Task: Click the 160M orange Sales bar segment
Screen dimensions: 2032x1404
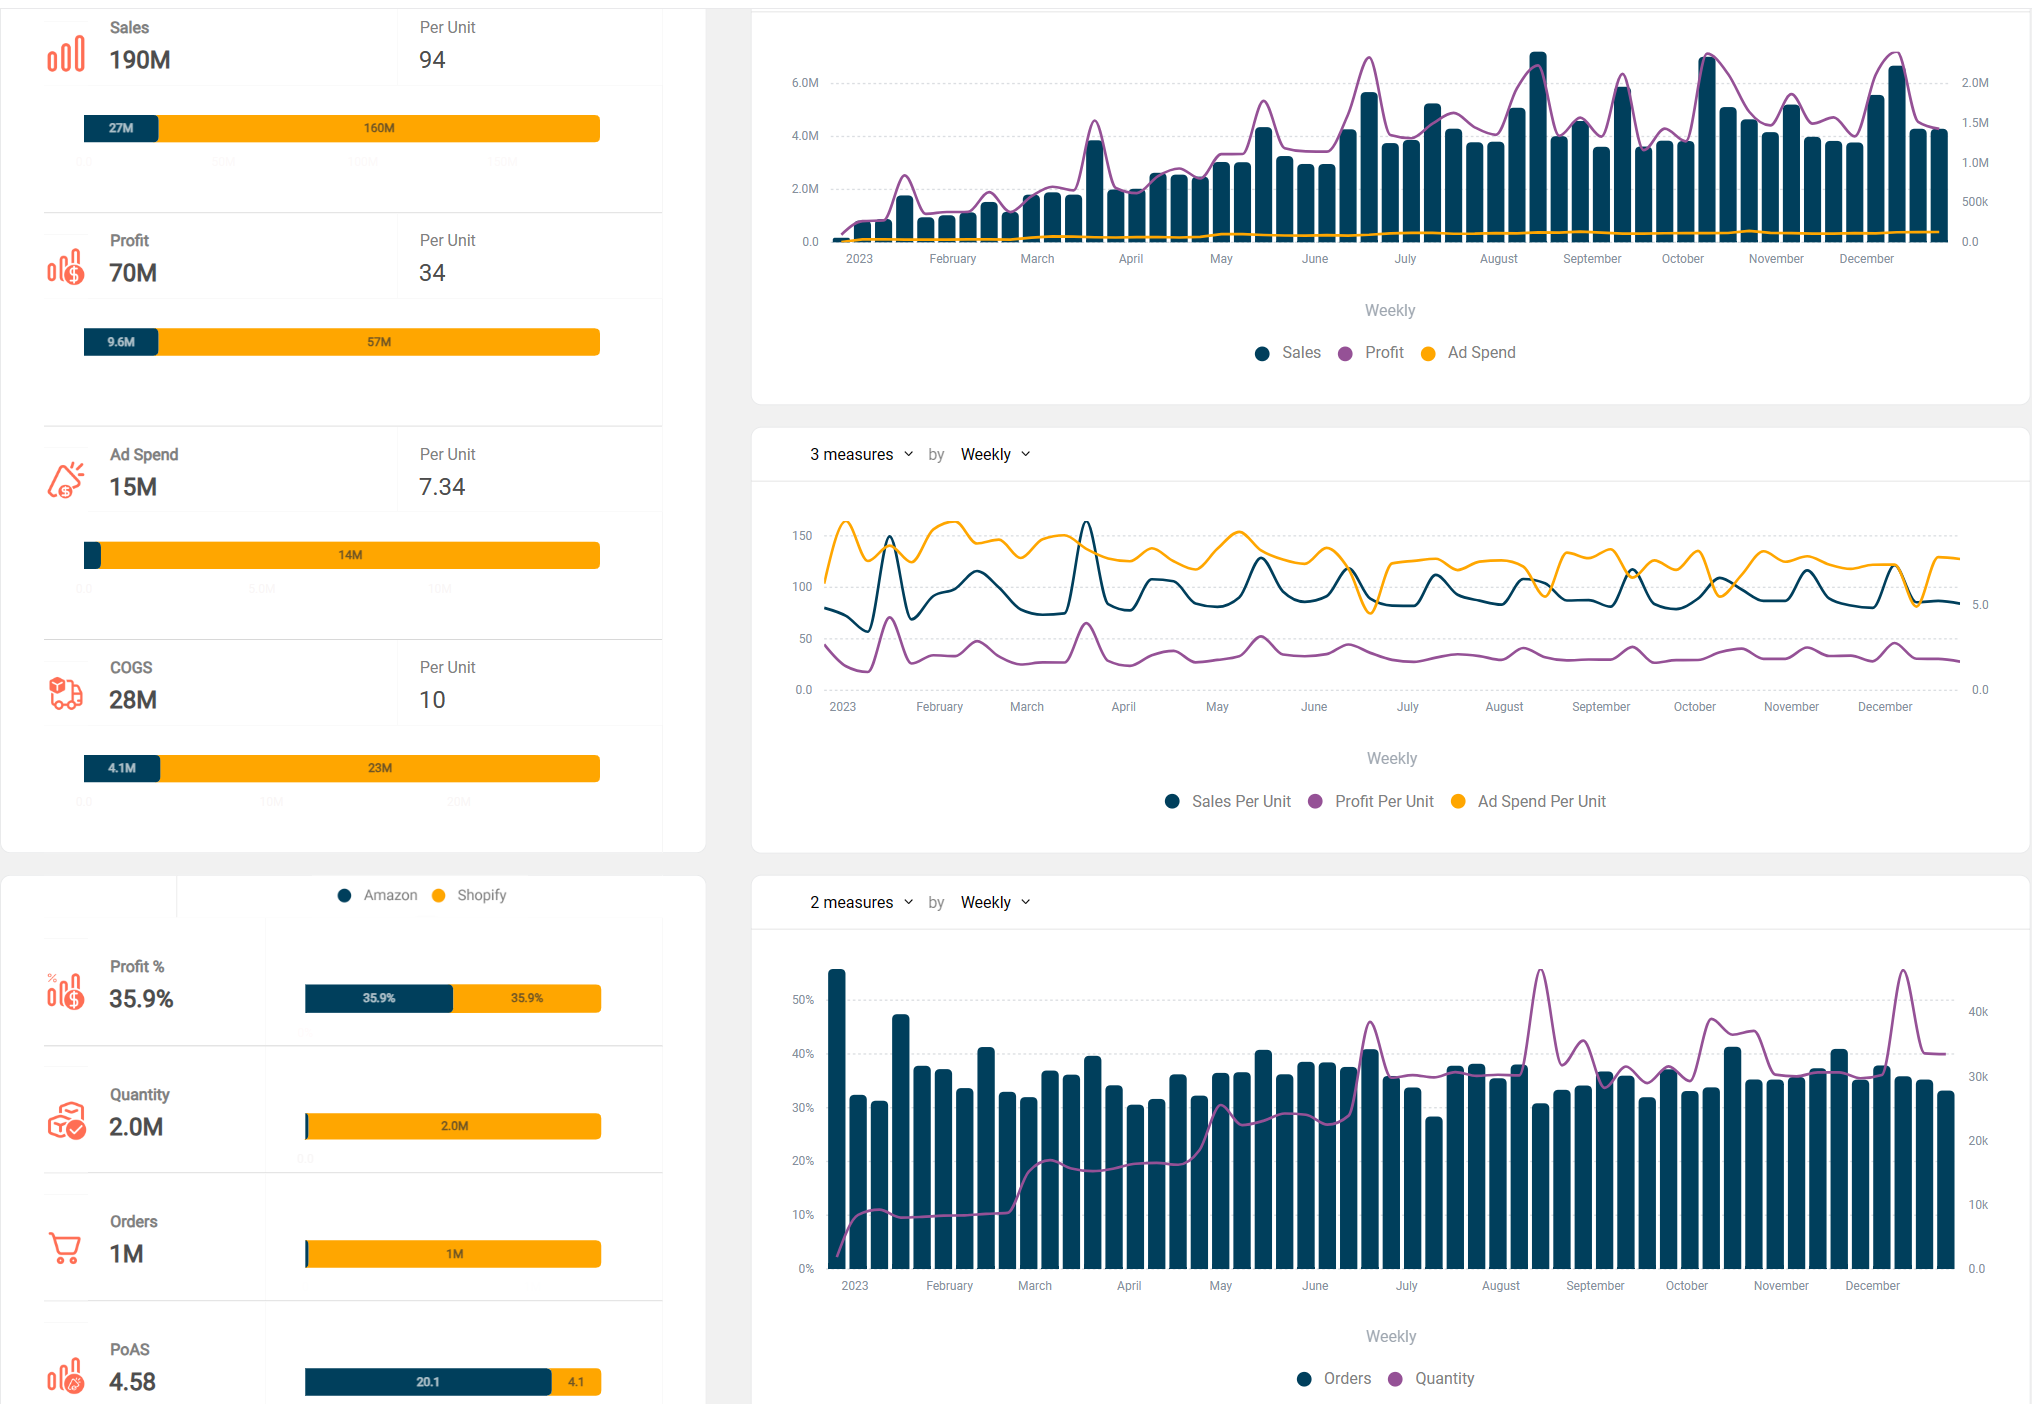Action: [x=379, y=128]
